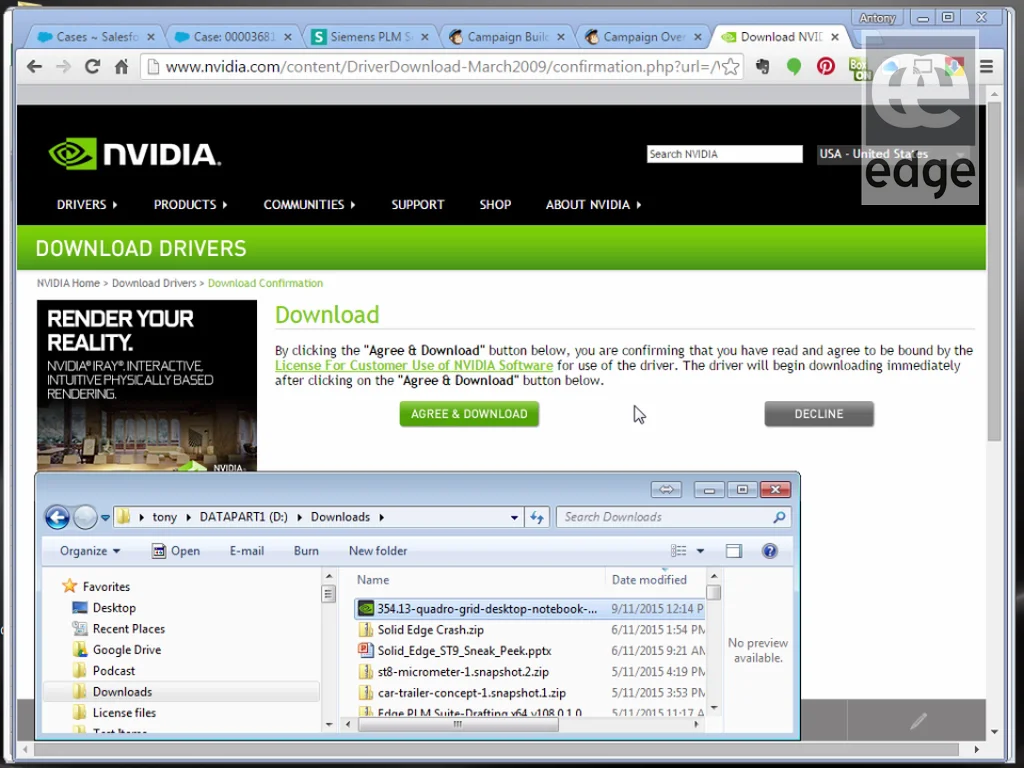
Task: Expand tony breadcrumb arrow
Action: point(188,517)
